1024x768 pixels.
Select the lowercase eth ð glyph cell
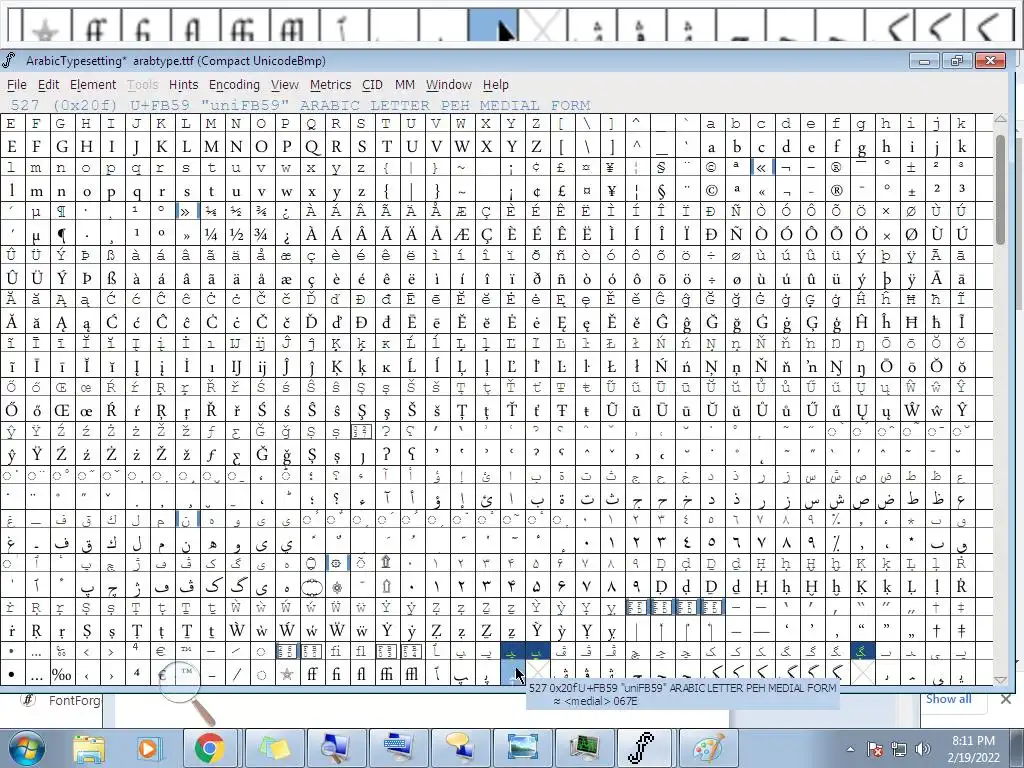536,279
